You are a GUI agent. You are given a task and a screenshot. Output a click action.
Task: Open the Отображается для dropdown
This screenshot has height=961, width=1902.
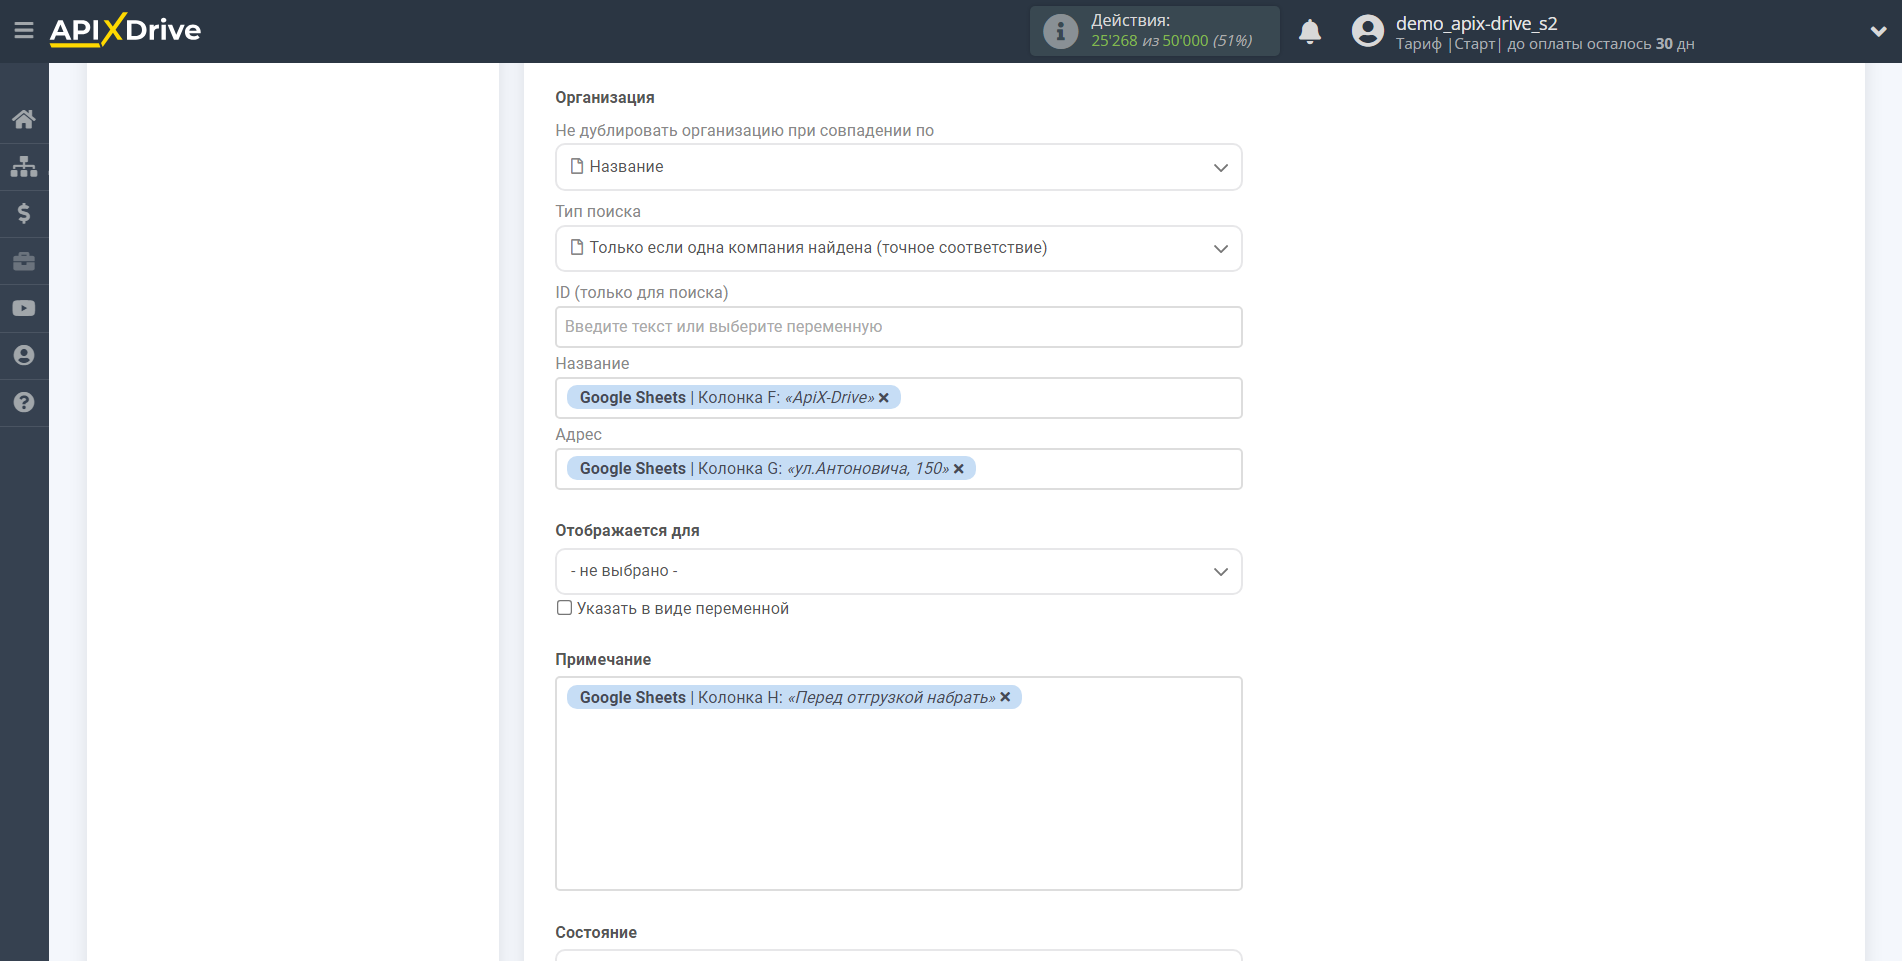(x=898, y=571)
